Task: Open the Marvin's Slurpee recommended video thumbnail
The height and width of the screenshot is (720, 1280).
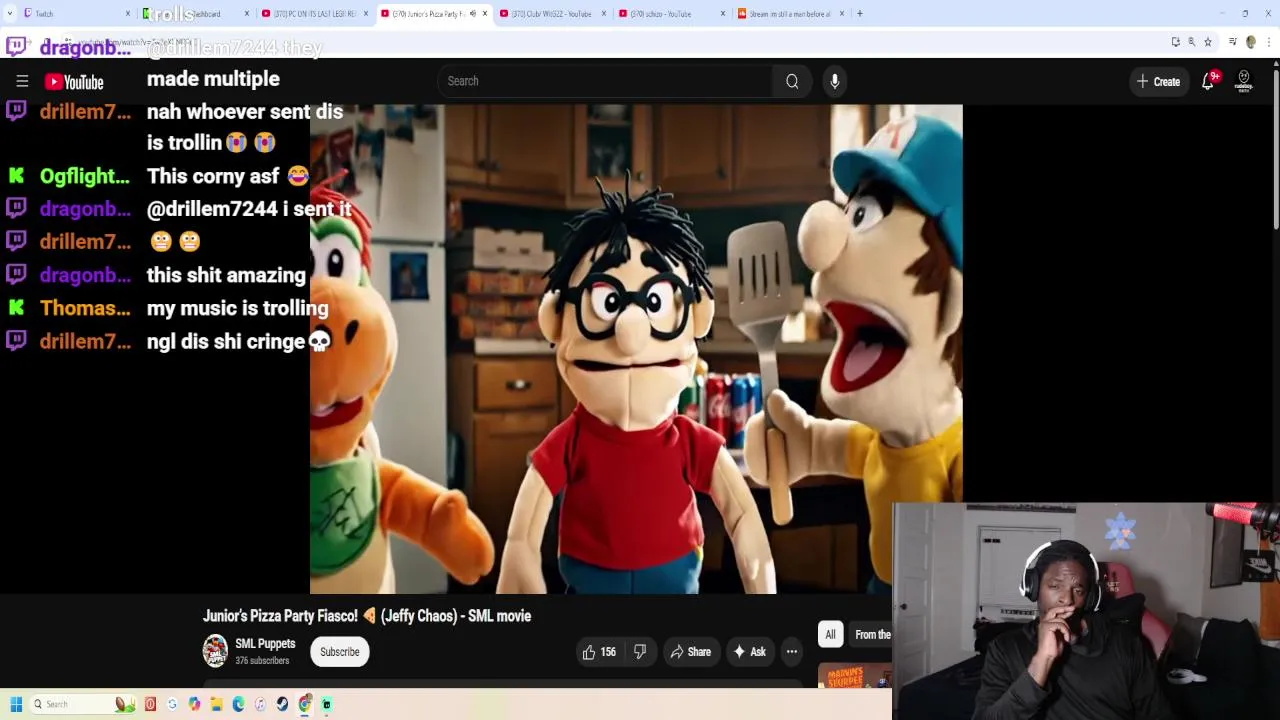Action: [x=855, y=676]
